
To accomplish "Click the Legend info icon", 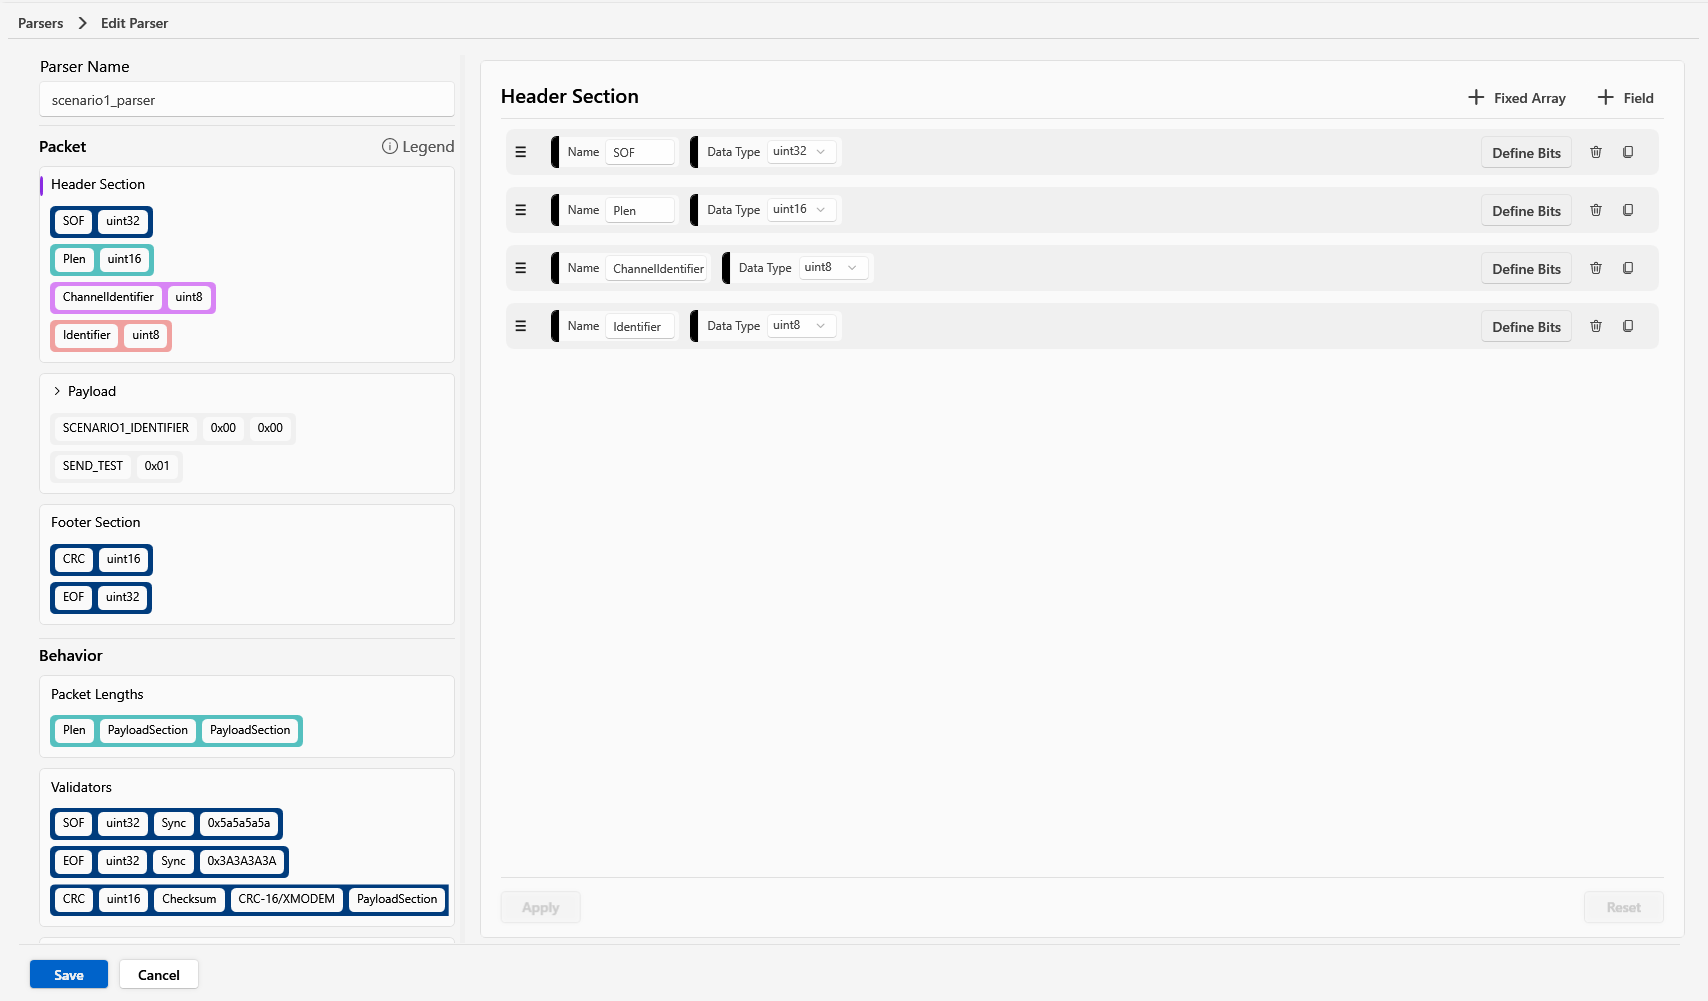I will click(390, 146).
